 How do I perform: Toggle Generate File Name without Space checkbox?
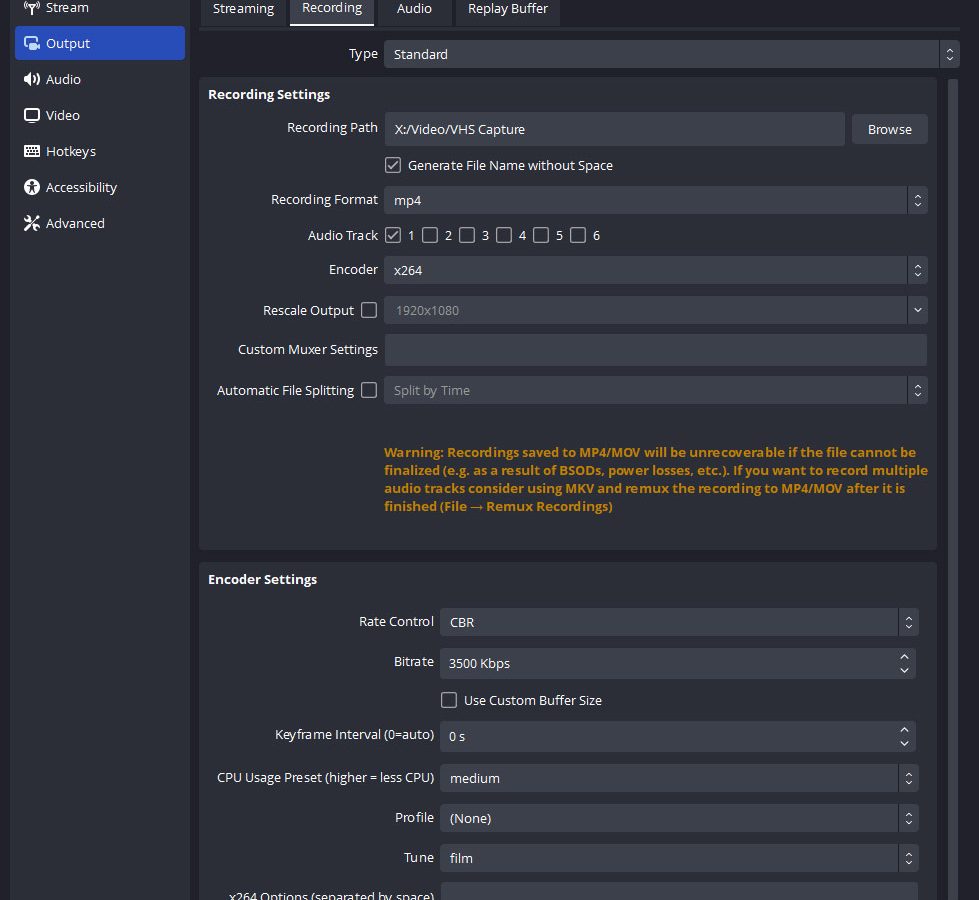tap(393, 166)
